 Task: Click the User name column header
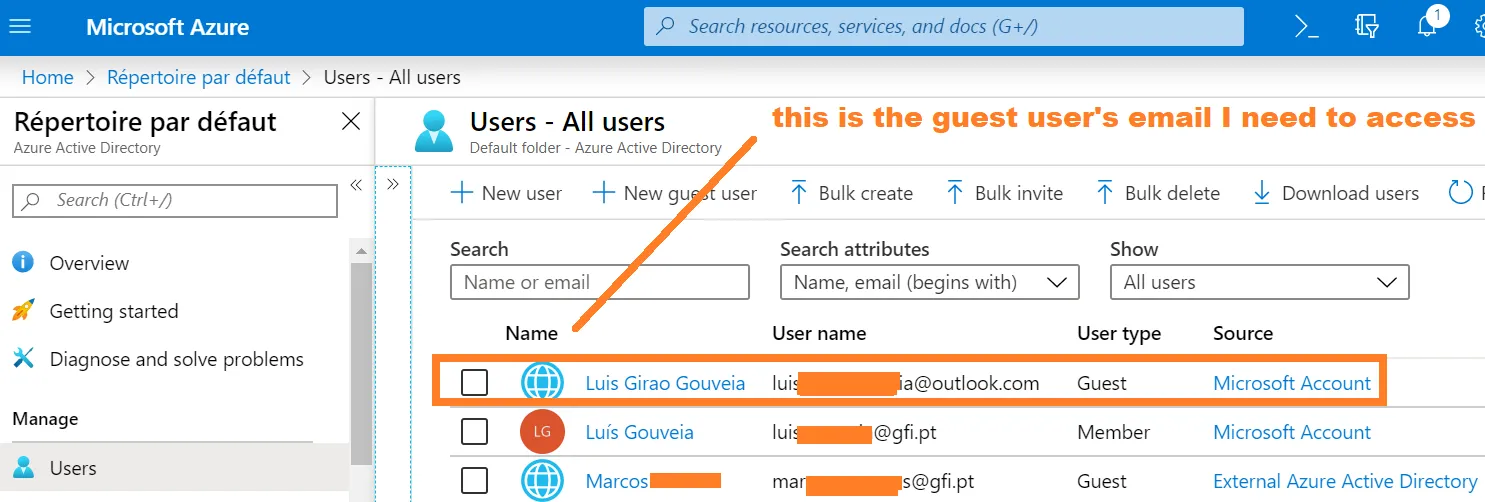(x=819, y=333)
